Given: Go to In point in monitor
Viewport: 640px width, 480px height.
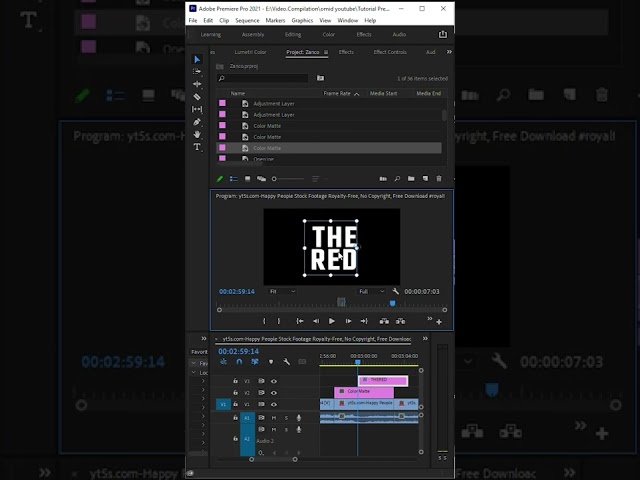Looking at the screenshot, I should (x=300, y=321).
